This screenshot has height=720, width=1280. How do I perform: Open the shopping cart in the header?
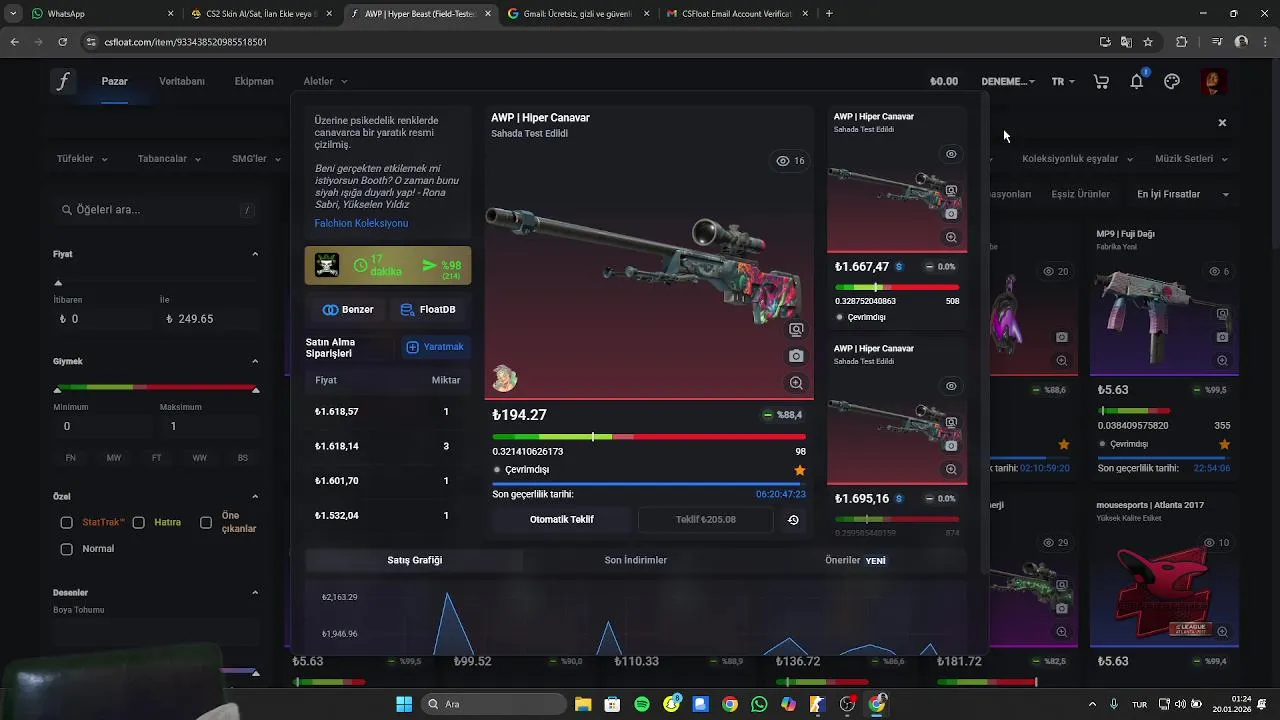pyautogui.click(x=1101, y=81)
